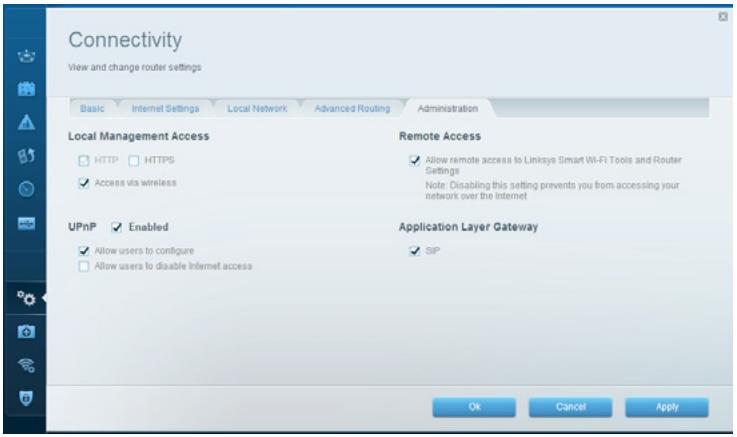Open Media Prioritization sidebar icon
This screenshot has height=437, width=737.
pos(26,156)
